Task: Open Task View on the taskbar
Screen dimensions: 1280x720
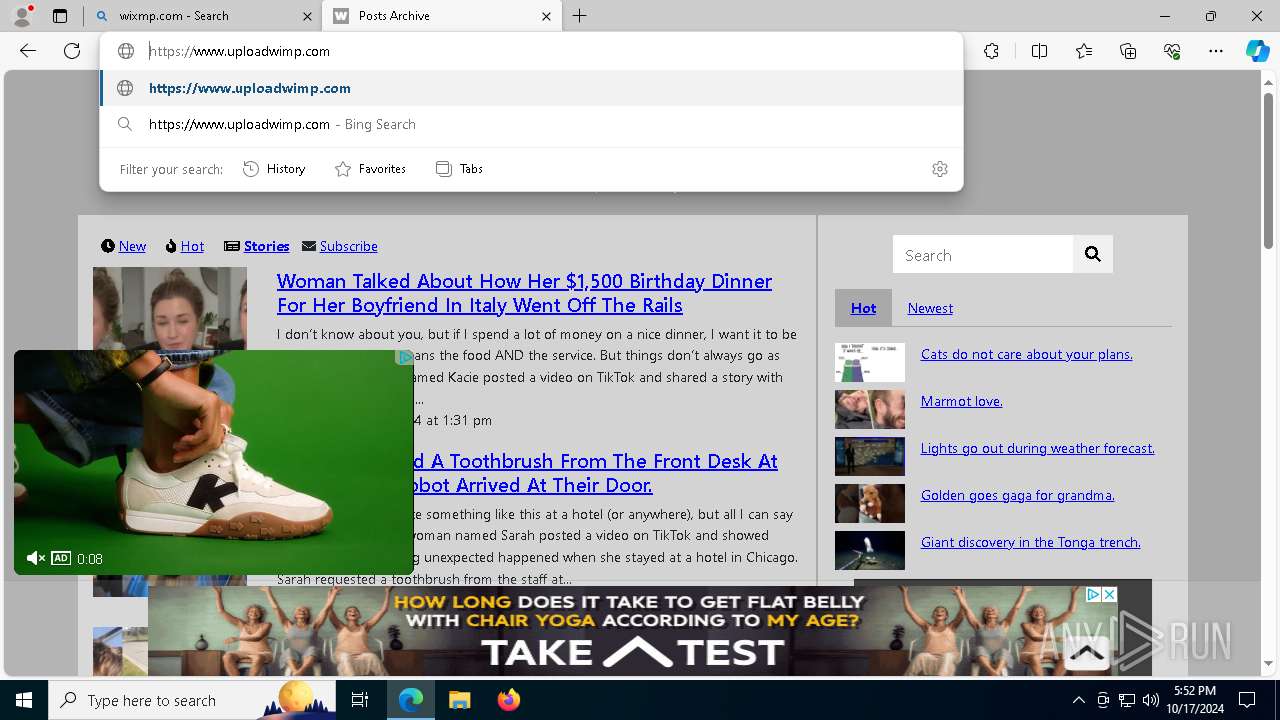Action: pos(360,700)
